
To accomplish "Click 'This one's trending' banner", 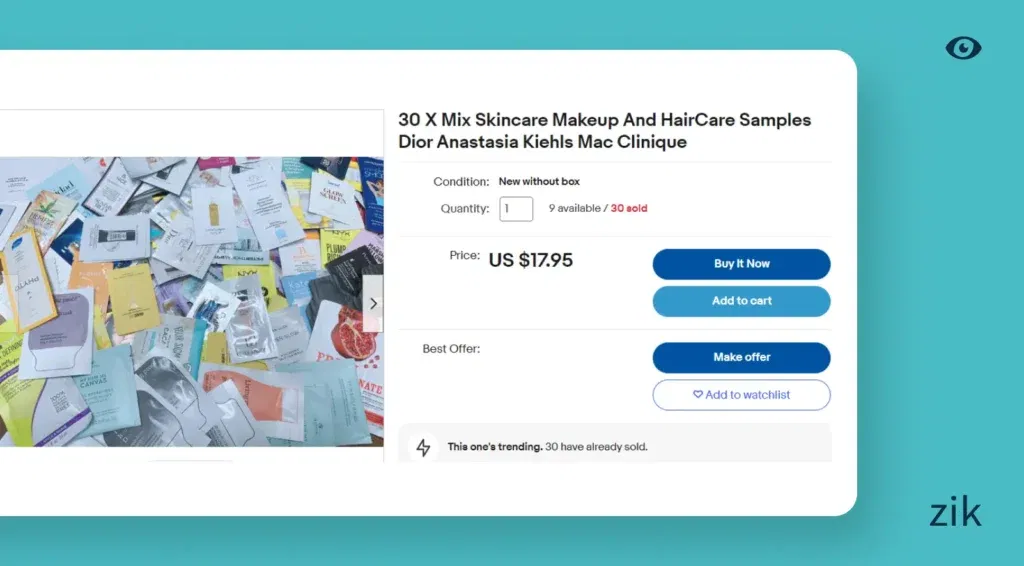I will (614, 446).
